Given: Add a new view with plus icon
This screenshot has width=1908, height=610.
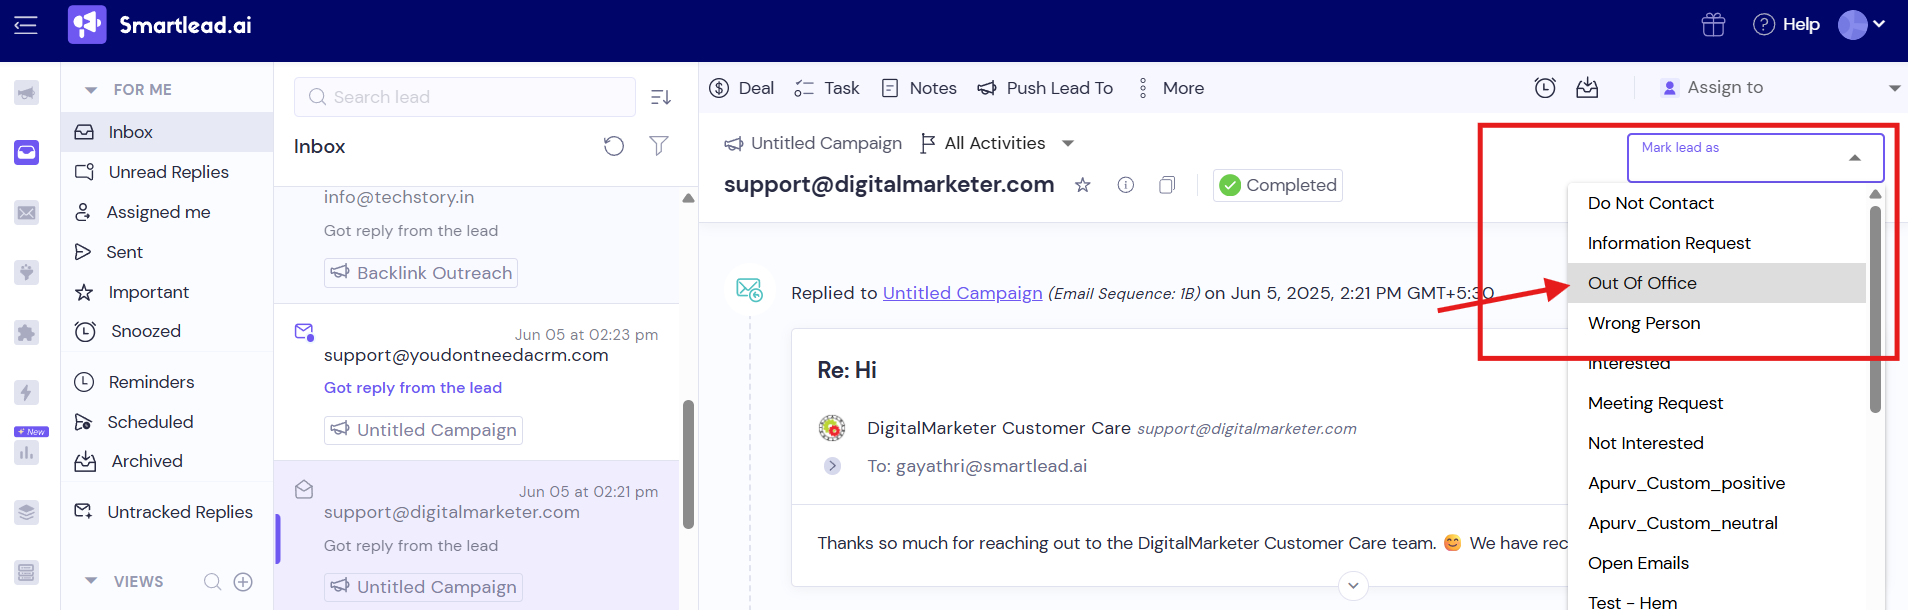Looking at the screenshot, I should pos(243,582).
